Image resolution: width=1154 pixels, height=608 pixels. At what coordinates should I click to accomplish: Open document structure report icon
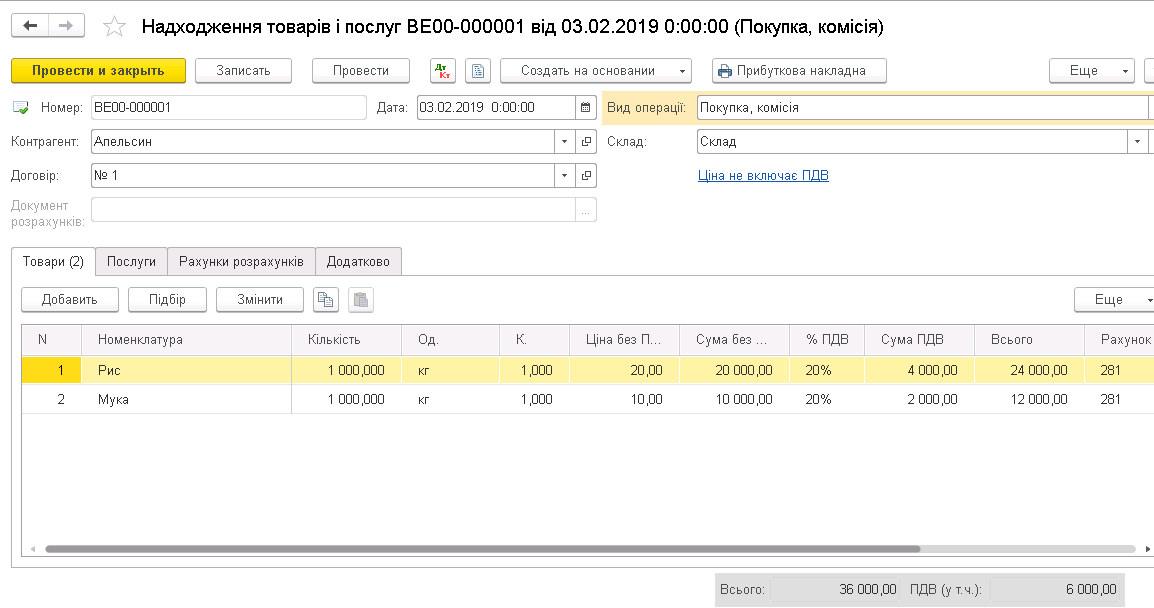click(x=478, y=71)
